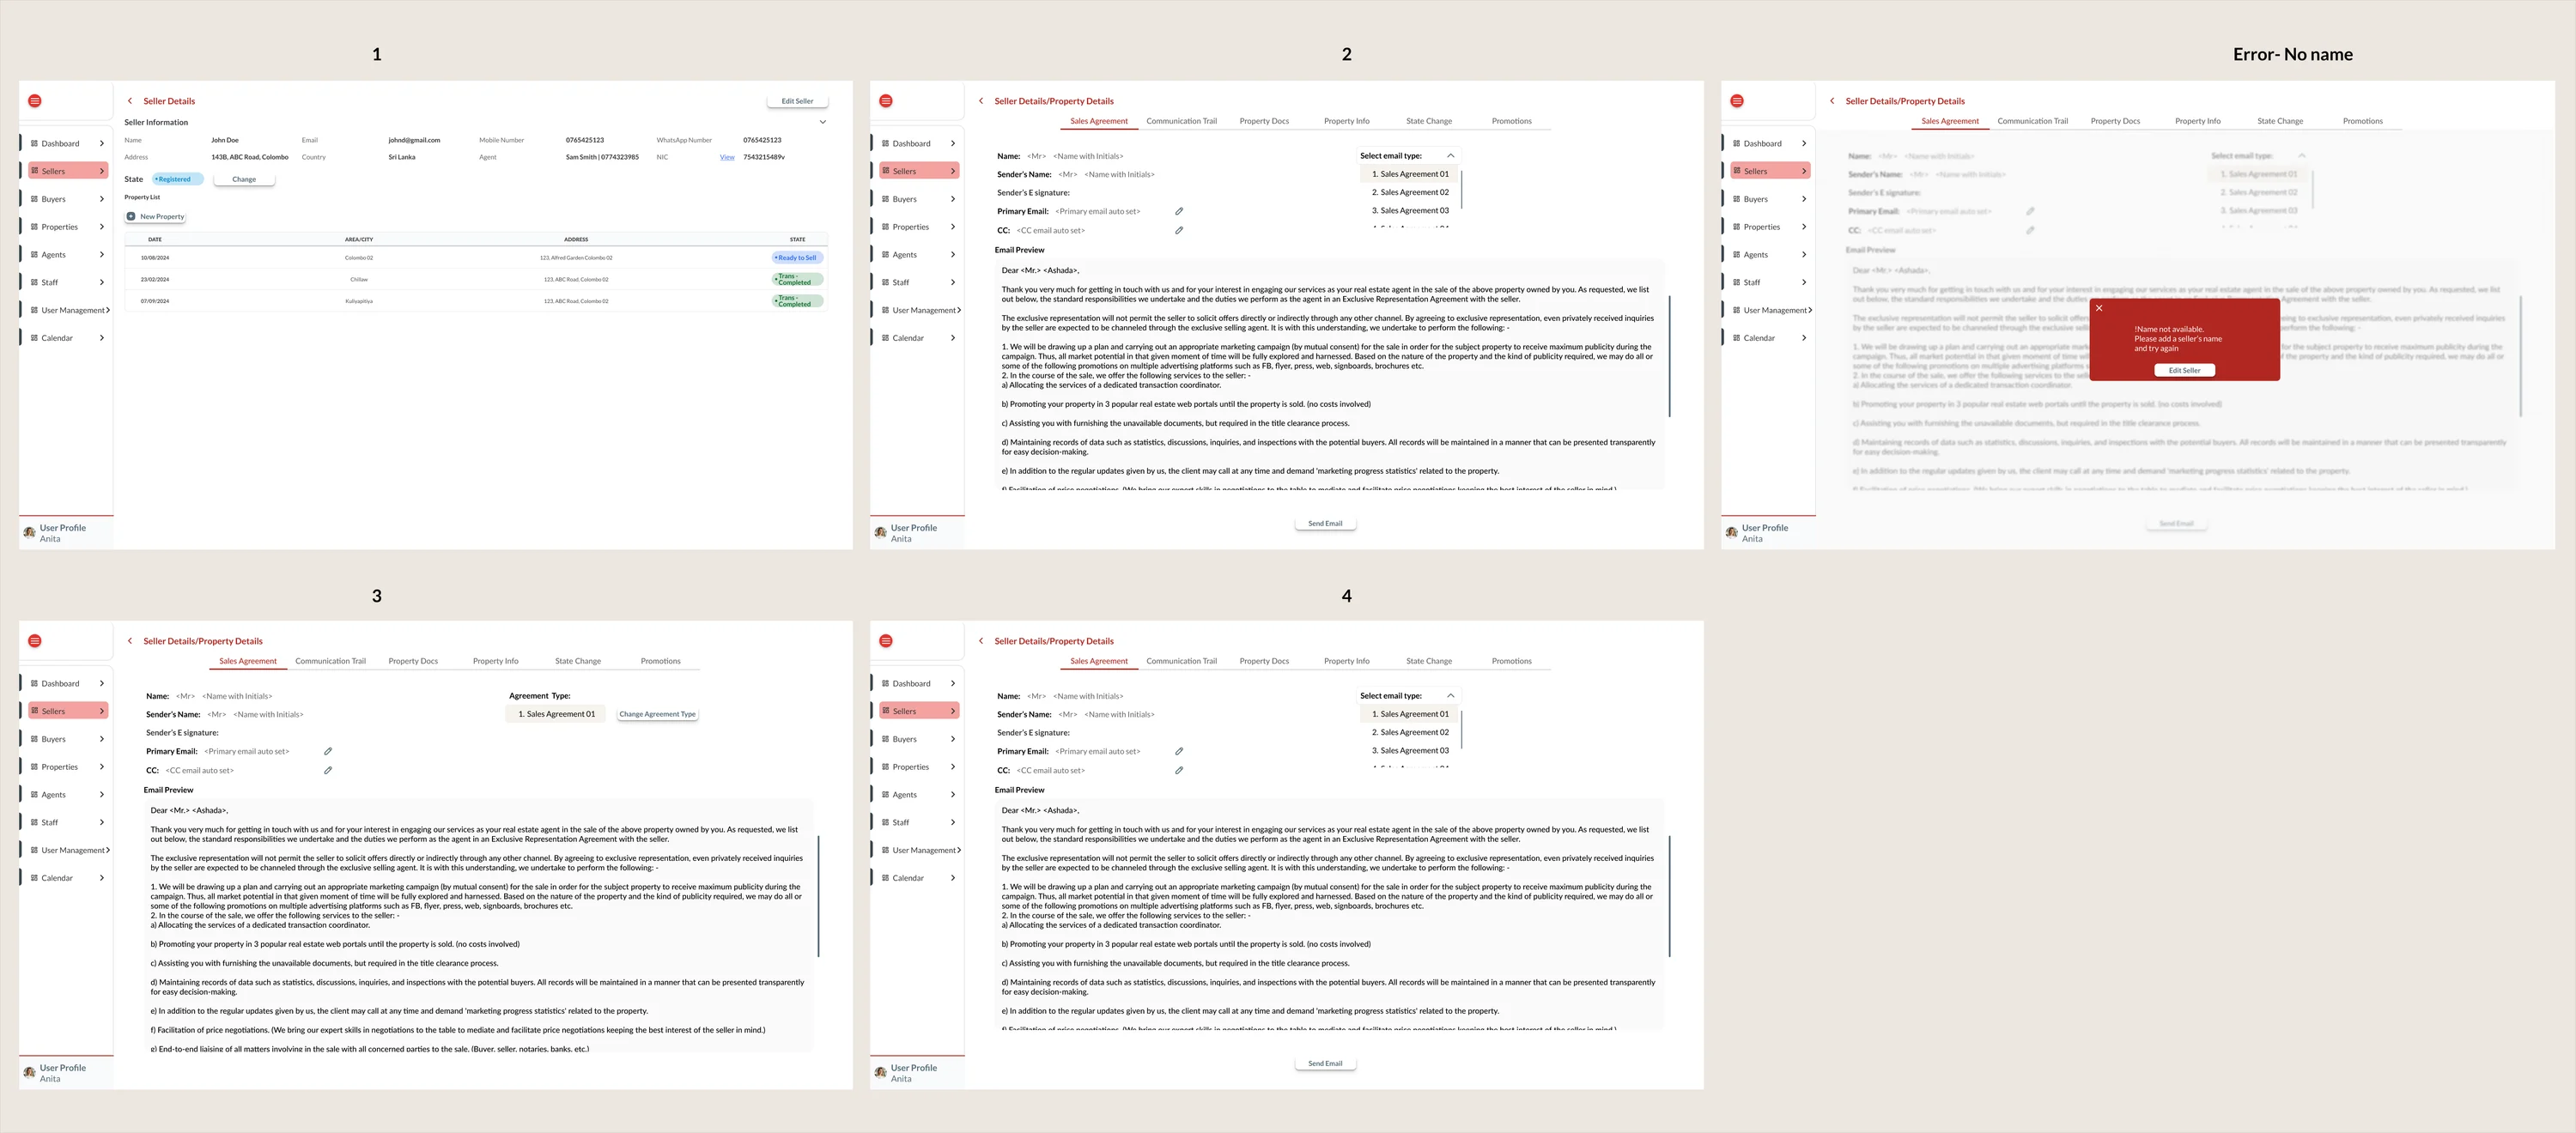Open the Property Docs tab in screen 3
The height and width of the screenshot is (1133, 2576).
click(x=413, y=661)
